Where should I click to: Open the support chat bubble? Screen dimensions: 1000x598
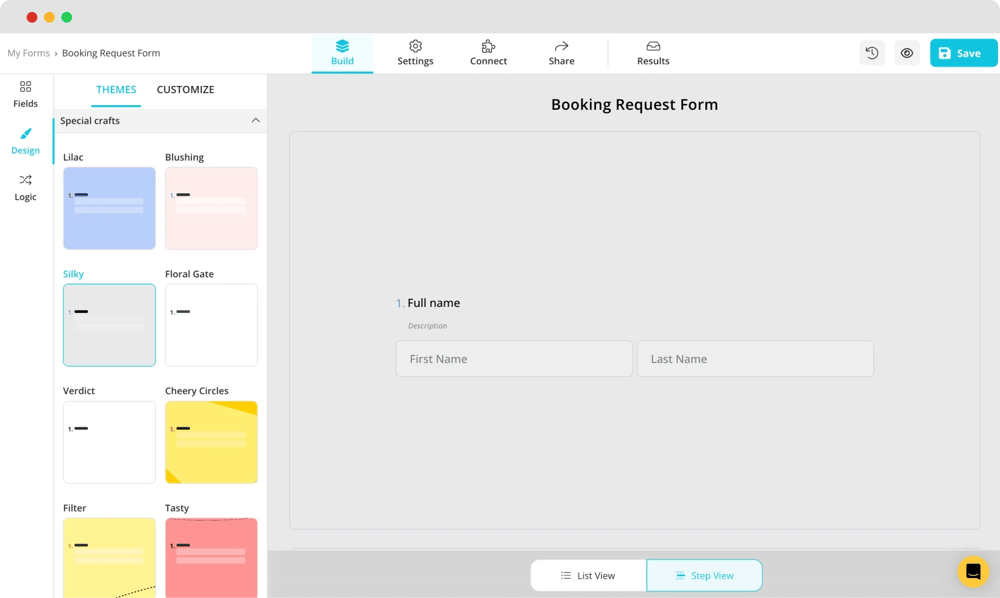pos(972,571)
